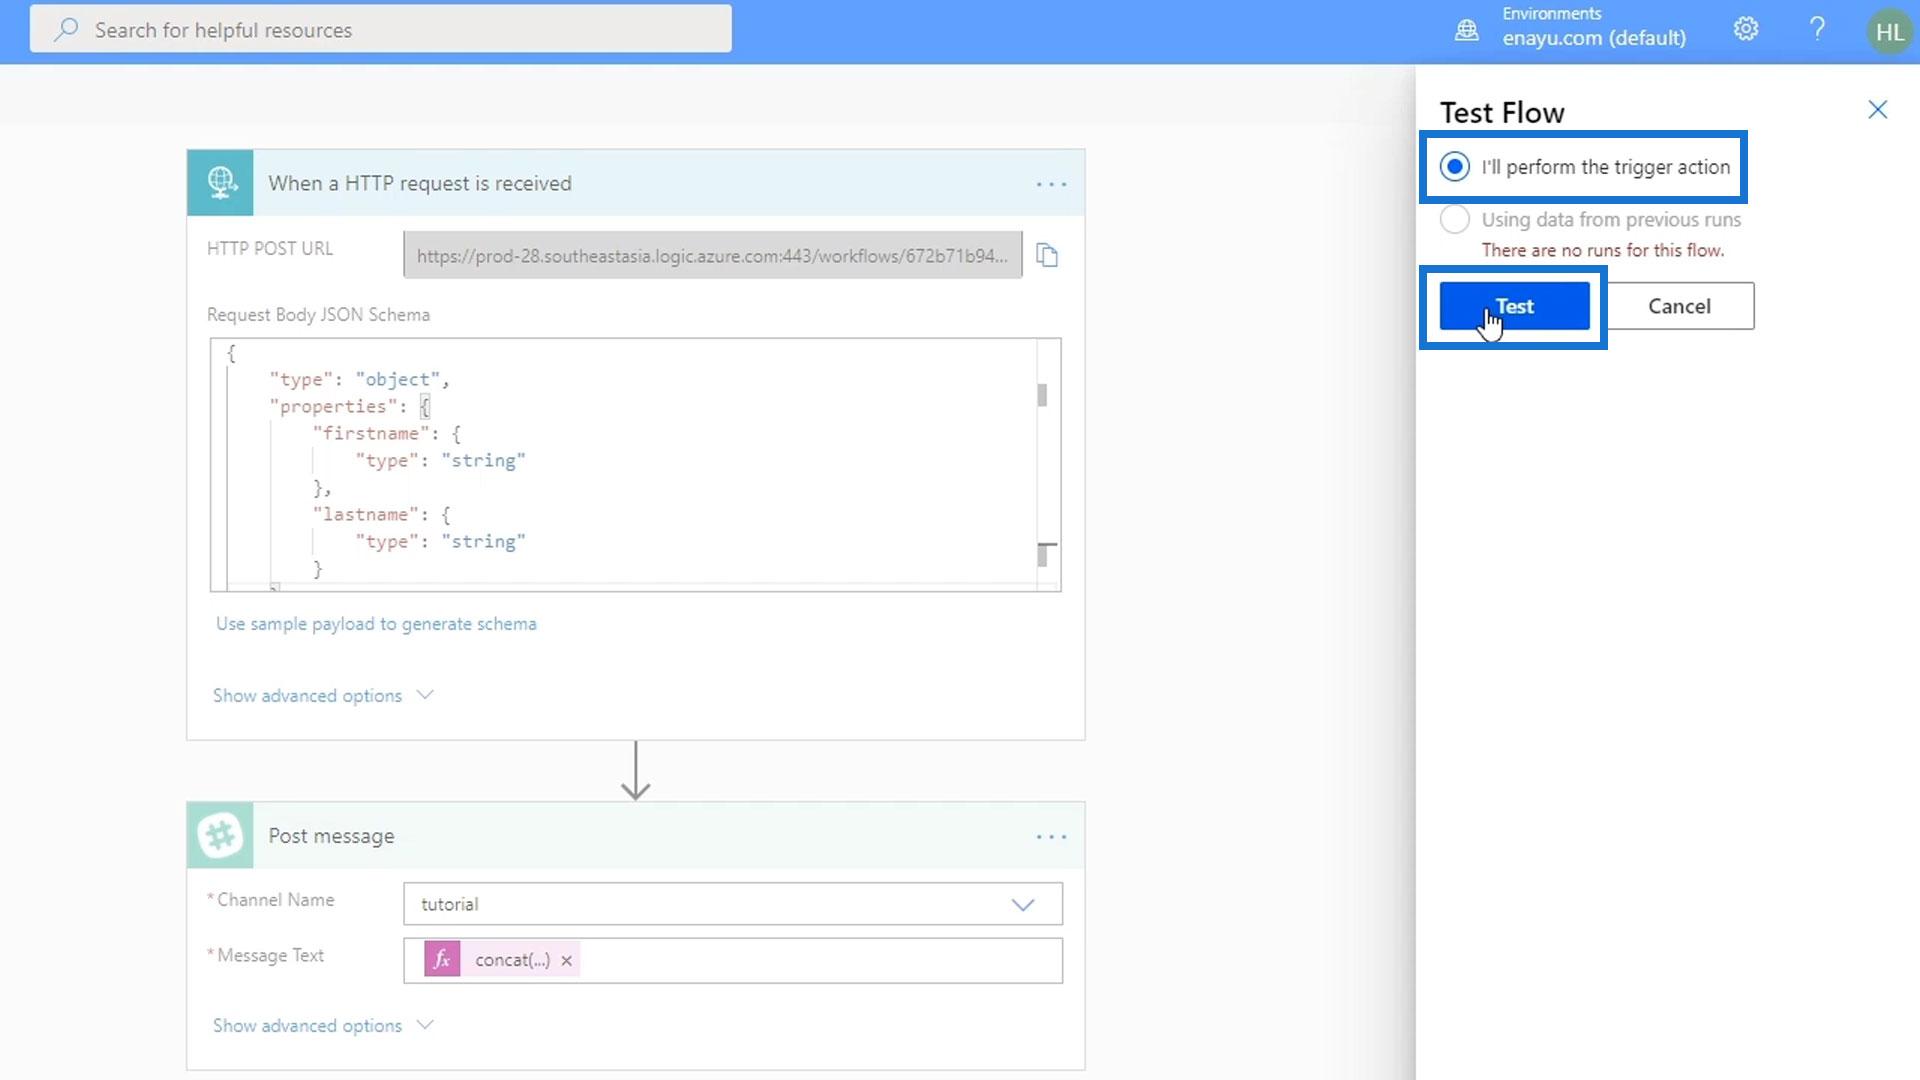The image size is (1920, 1080).
Task: Open the help question mark
Action: tap(1817, 30)
